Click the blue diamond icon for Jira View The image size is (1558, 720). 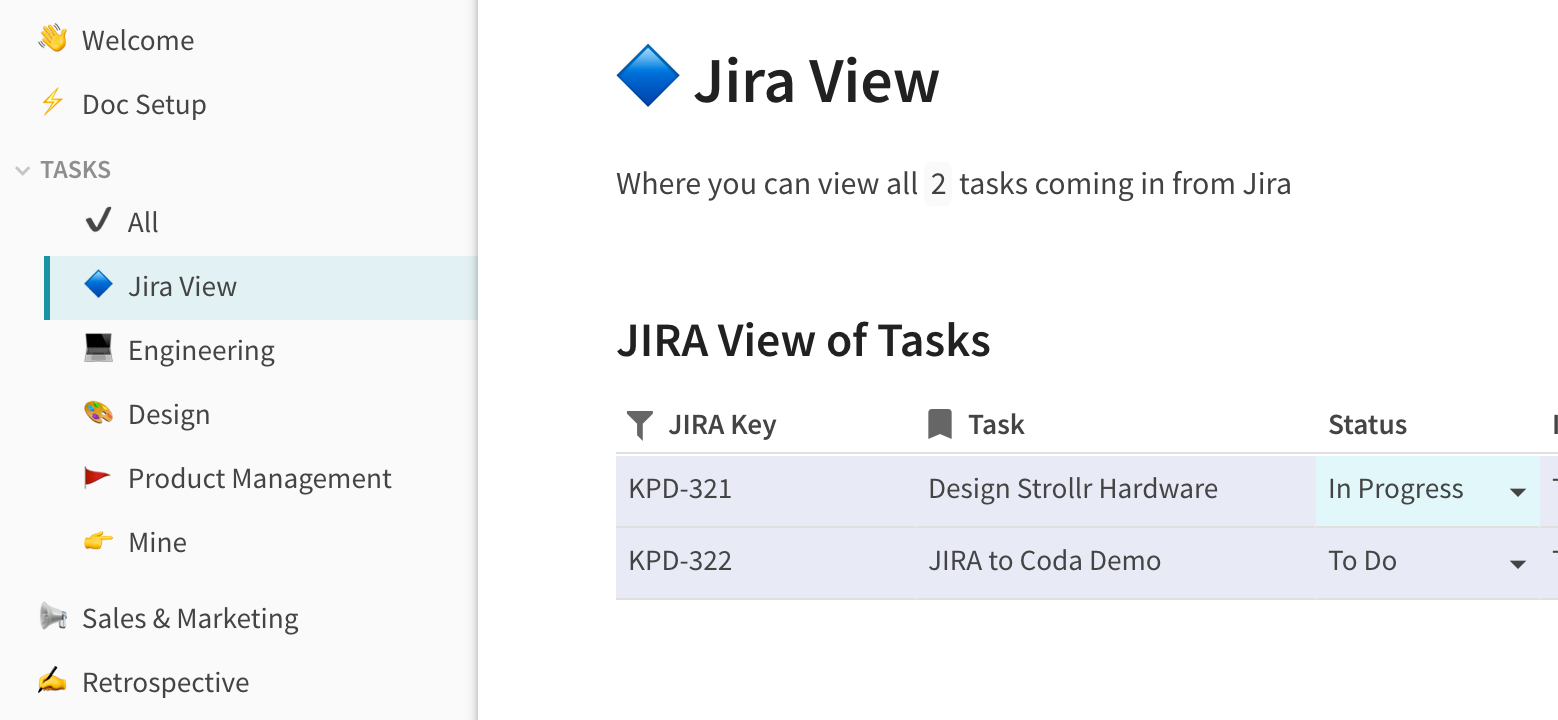(x=99, y=284)
